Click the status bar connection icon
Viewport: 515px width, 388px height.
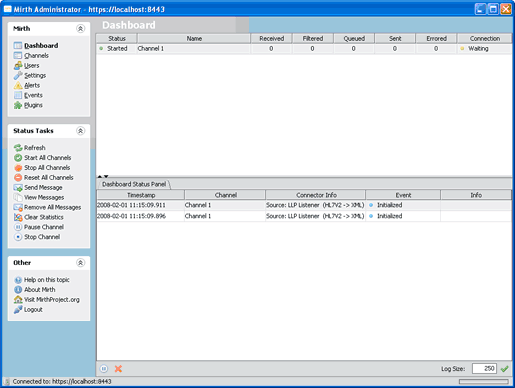pyautogui.click(x=7, y=382)
